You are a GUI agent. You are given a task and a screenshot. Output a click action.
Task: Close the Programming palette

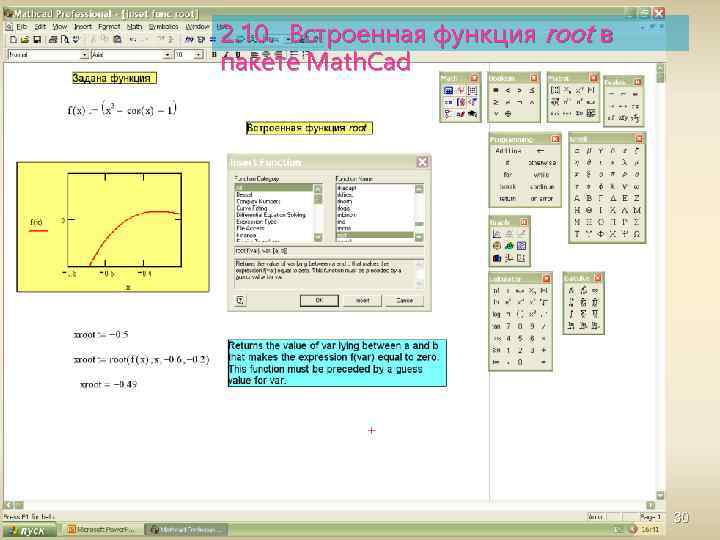click(x=555, y=139)
